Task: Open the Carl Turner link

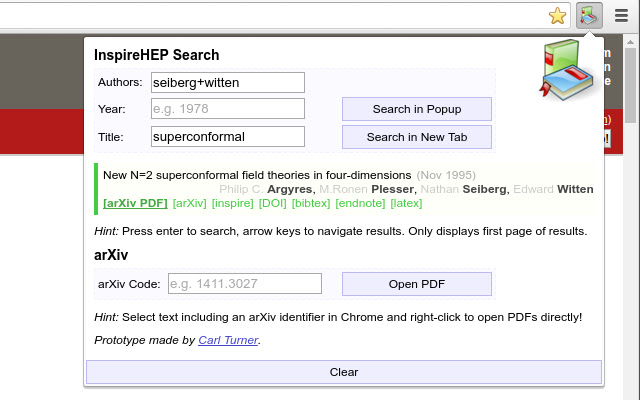Action: coord(228,340)
